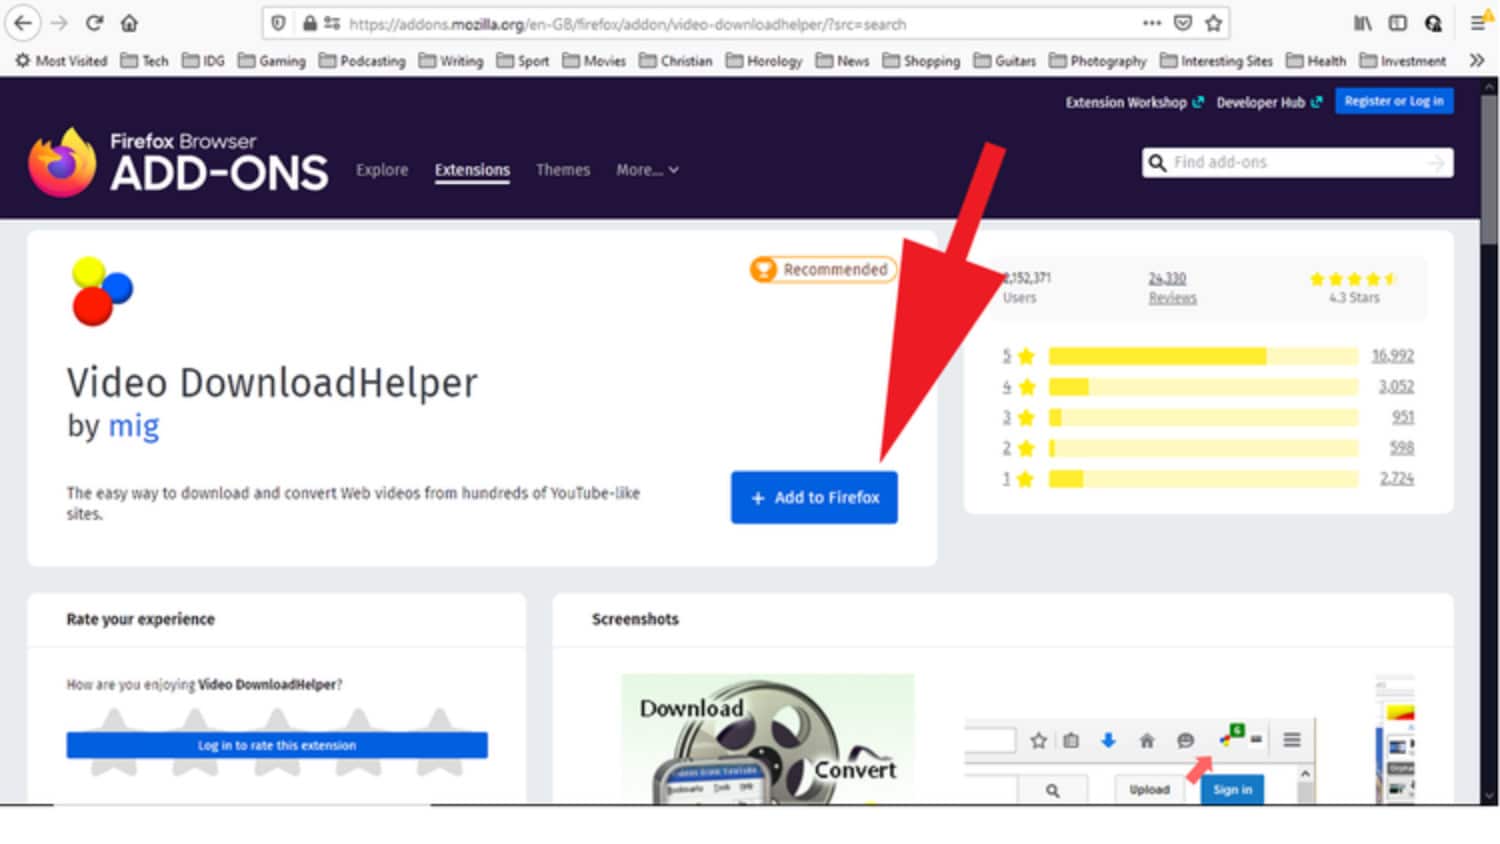The width and height of the screenshot is (1500, 844).
Task: Open the Library bookshelf icon
Action: coord(1363,23)
